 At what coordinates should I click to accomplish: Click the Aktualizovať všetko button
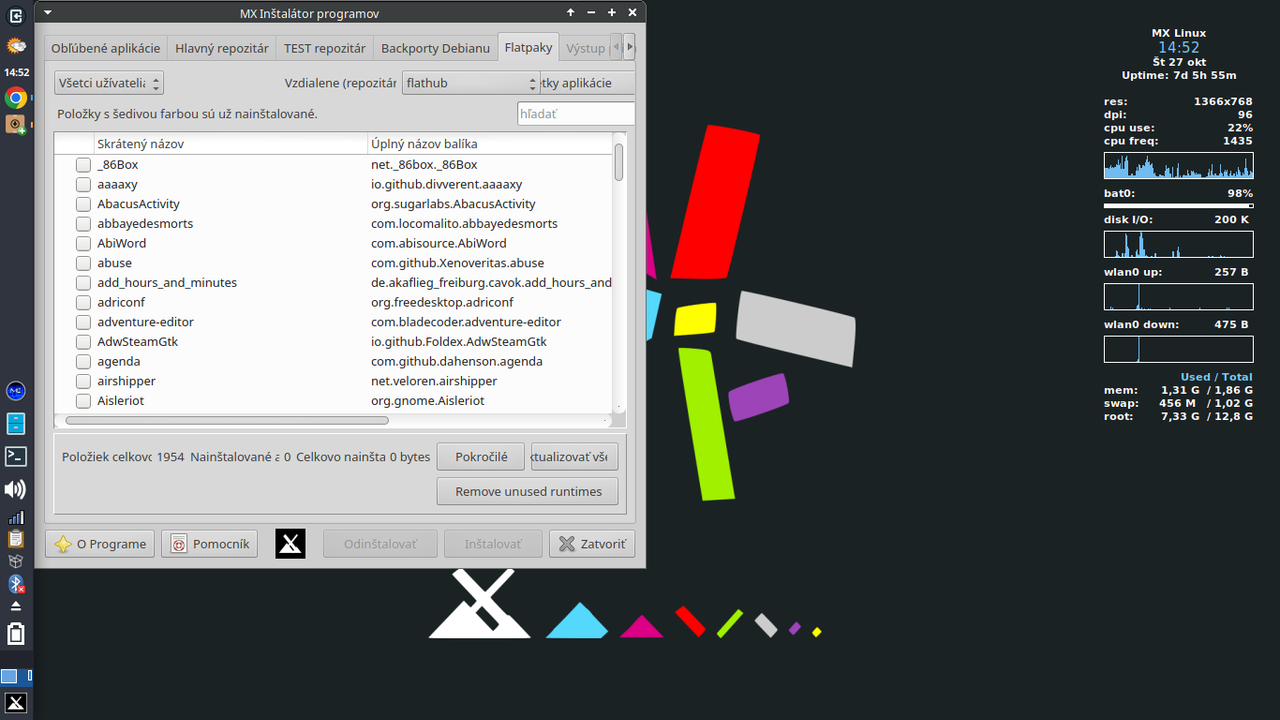pyautogui.click(x=574, y=457)
